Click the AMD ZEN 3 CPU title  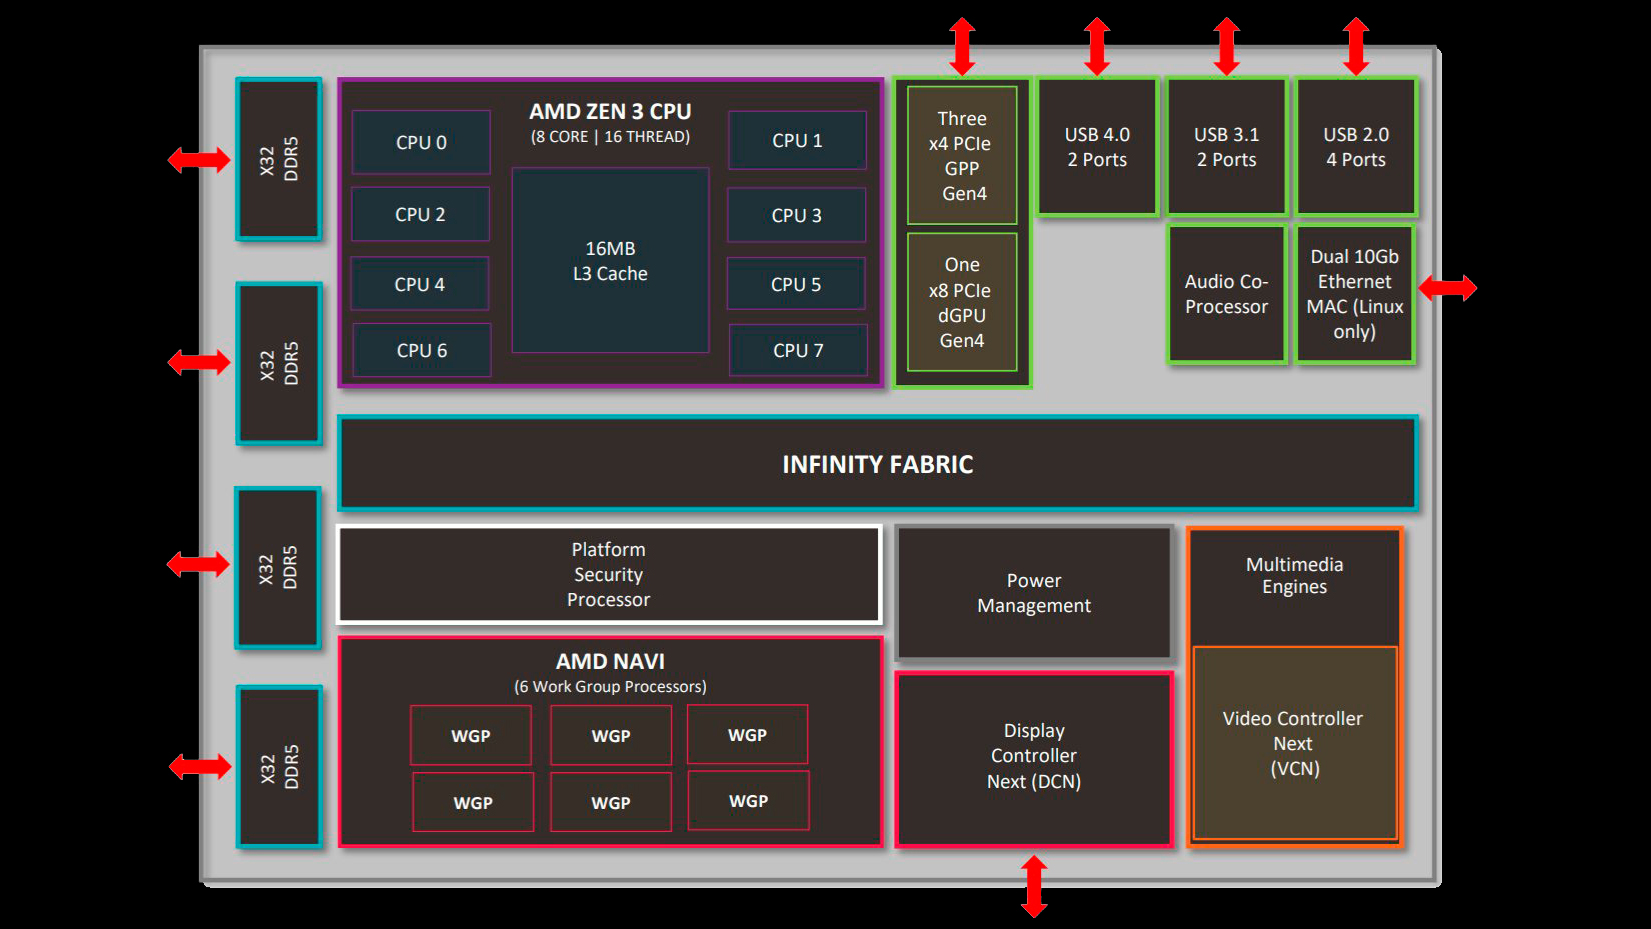point(610,111)
